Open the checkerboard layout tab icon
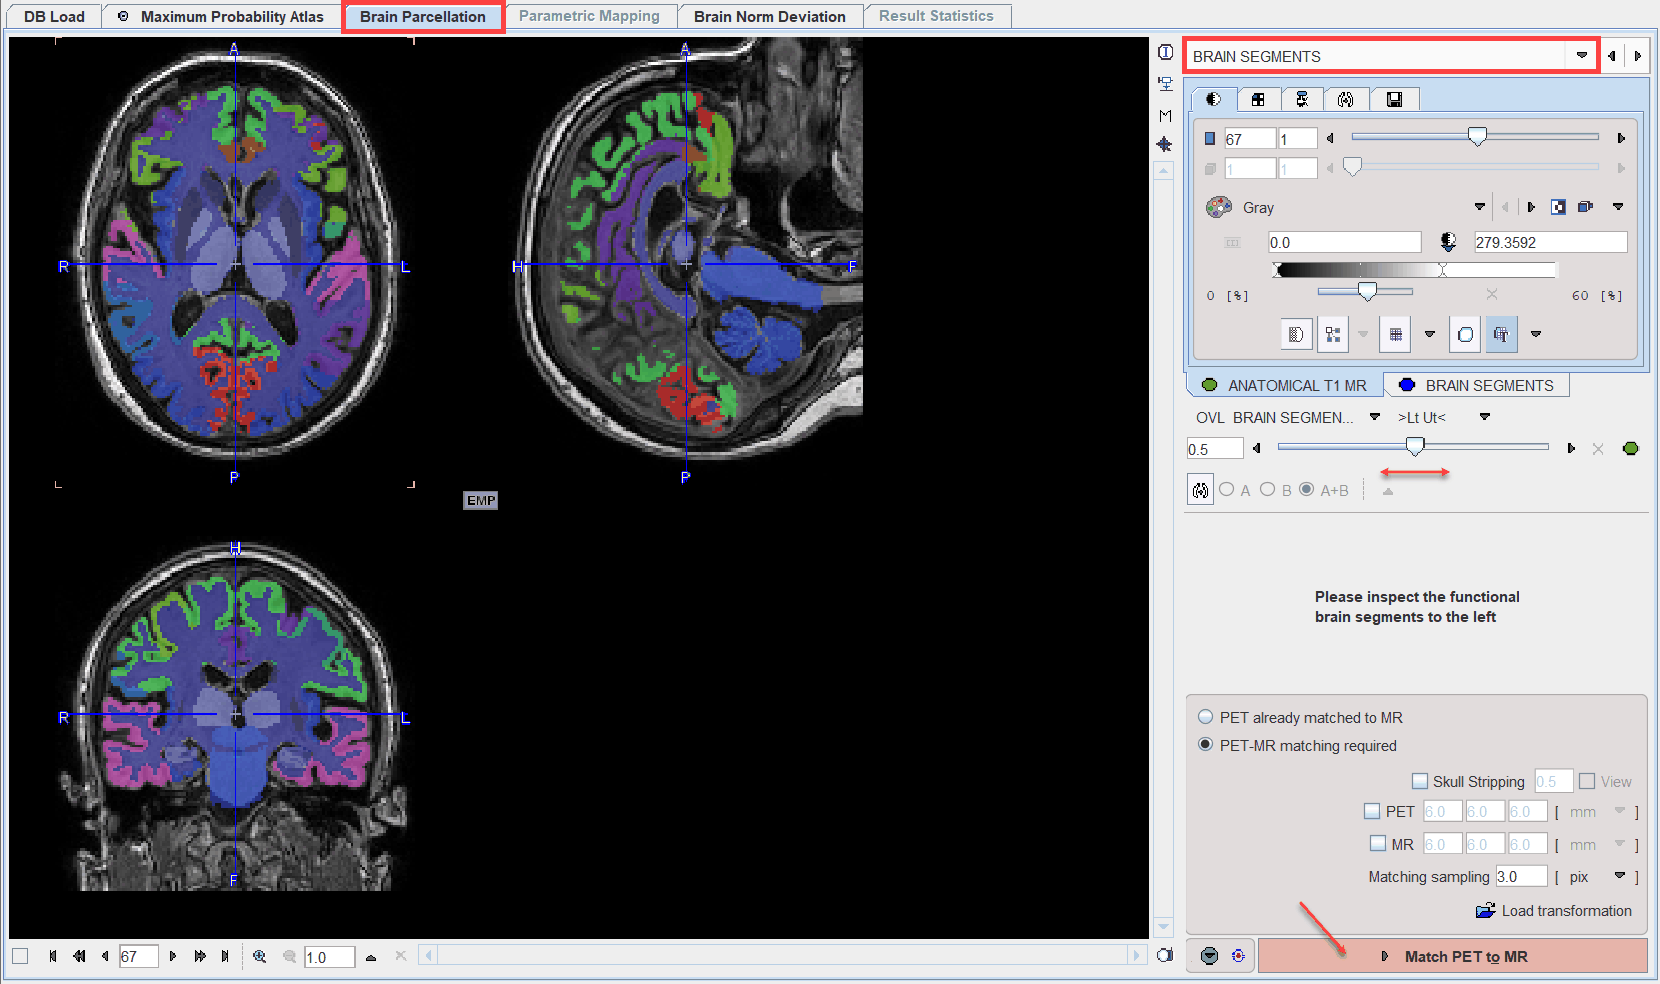The width and height of the screenshot is (1660, 984). (x=1258, y=99)
